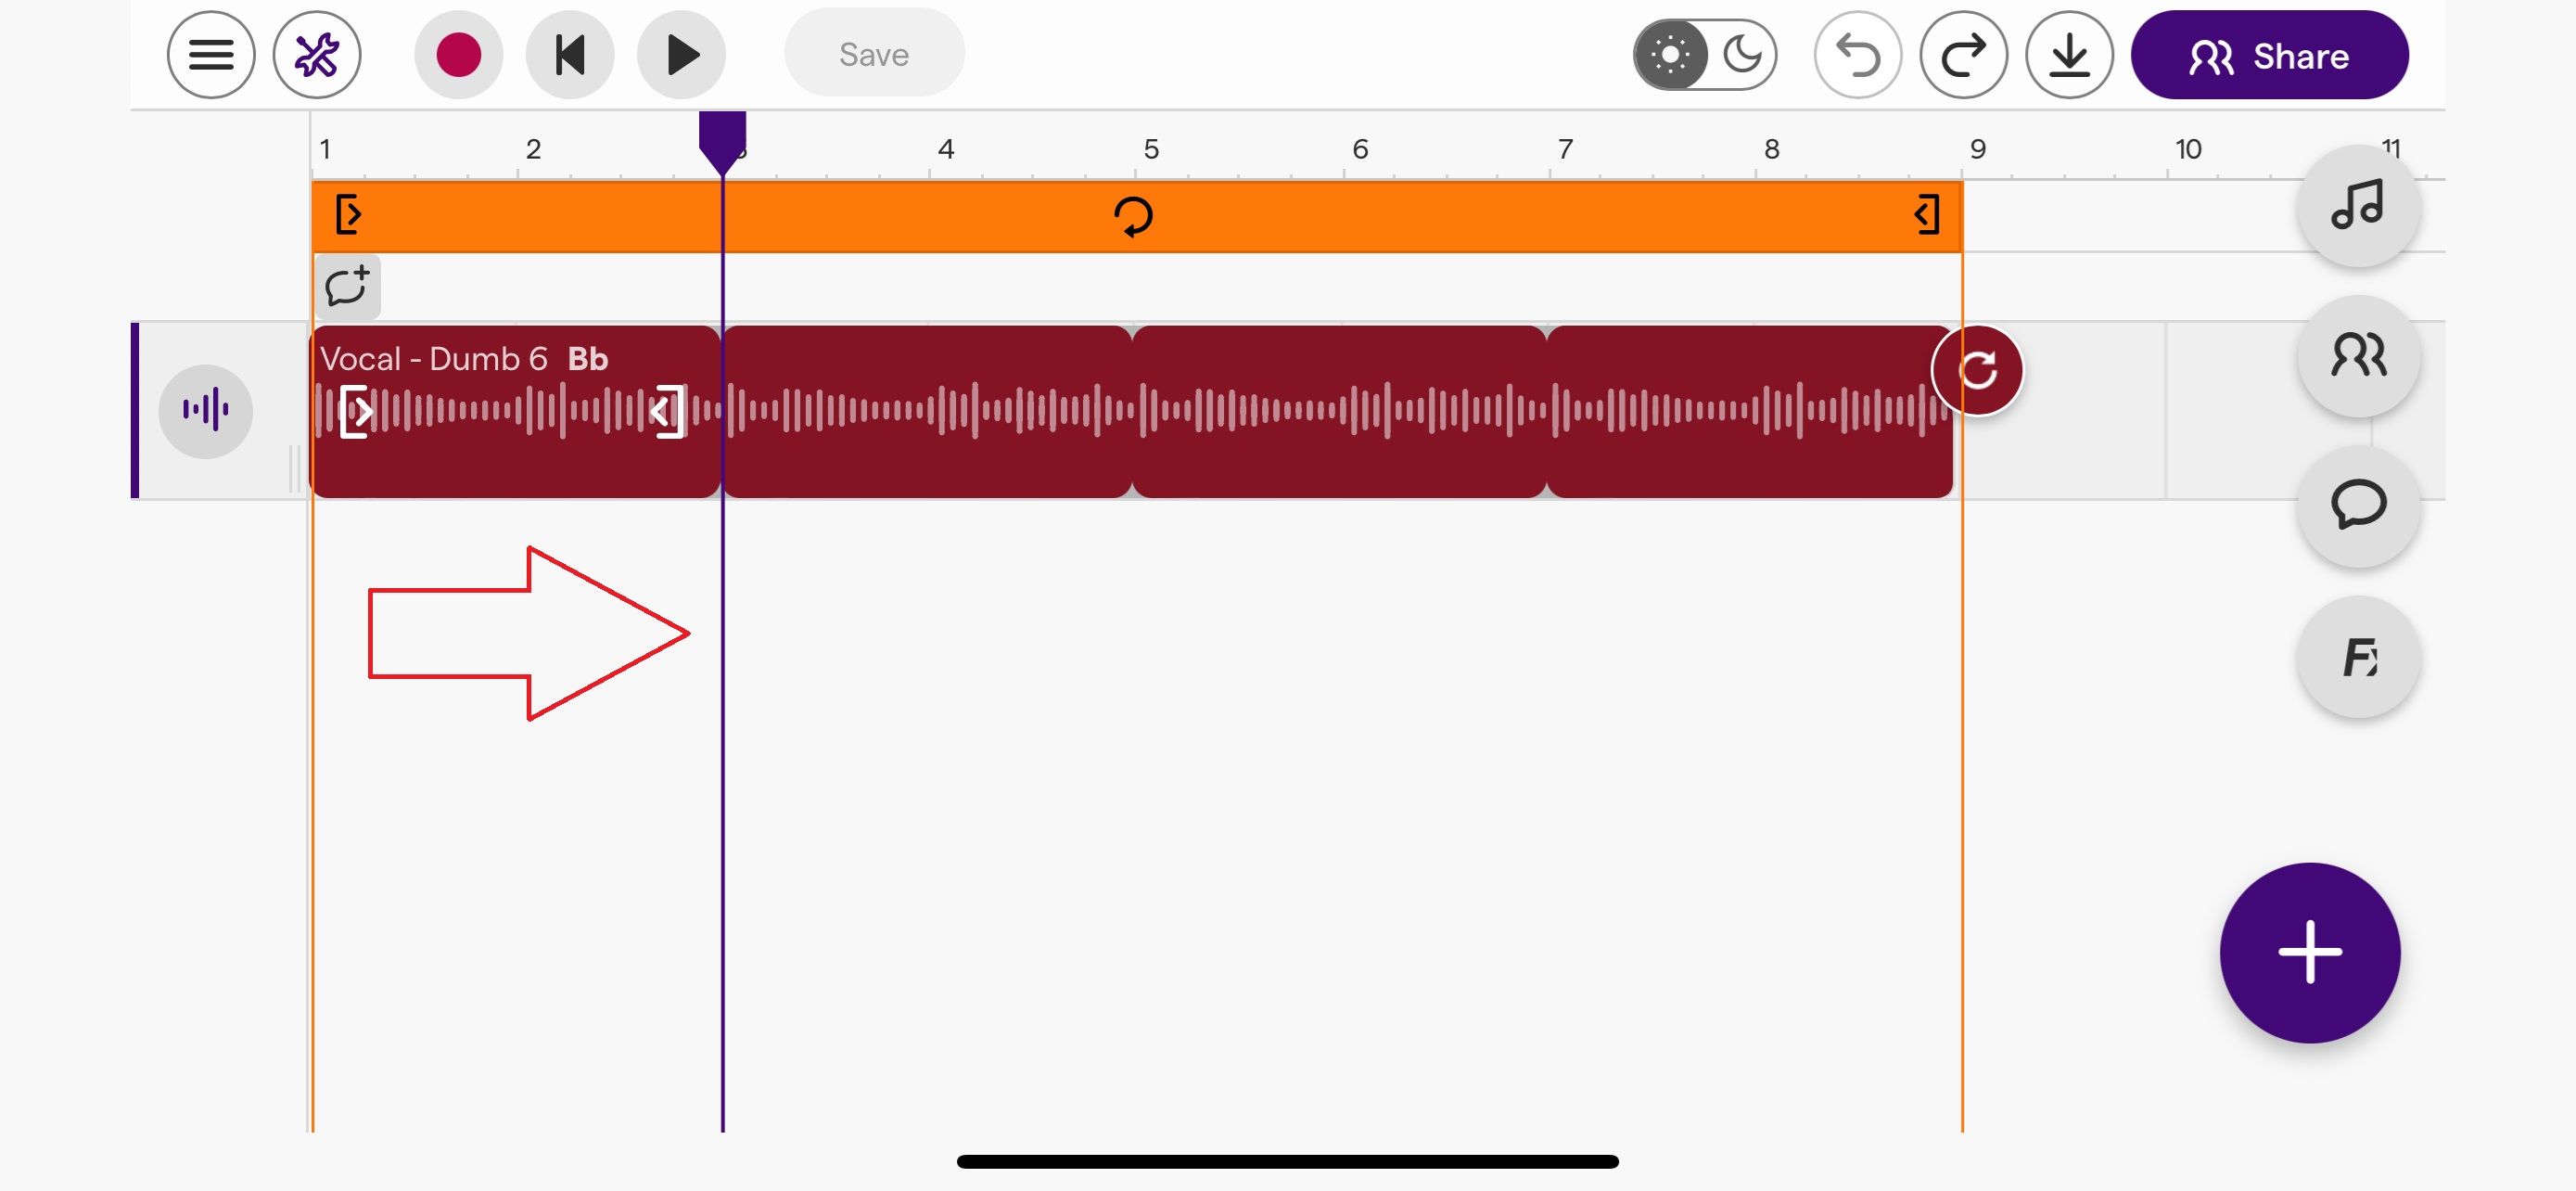Viewport: 2576px width, 1191px height.
Task: Select the third looped clip segment
Action: [x=1339, y=411]
